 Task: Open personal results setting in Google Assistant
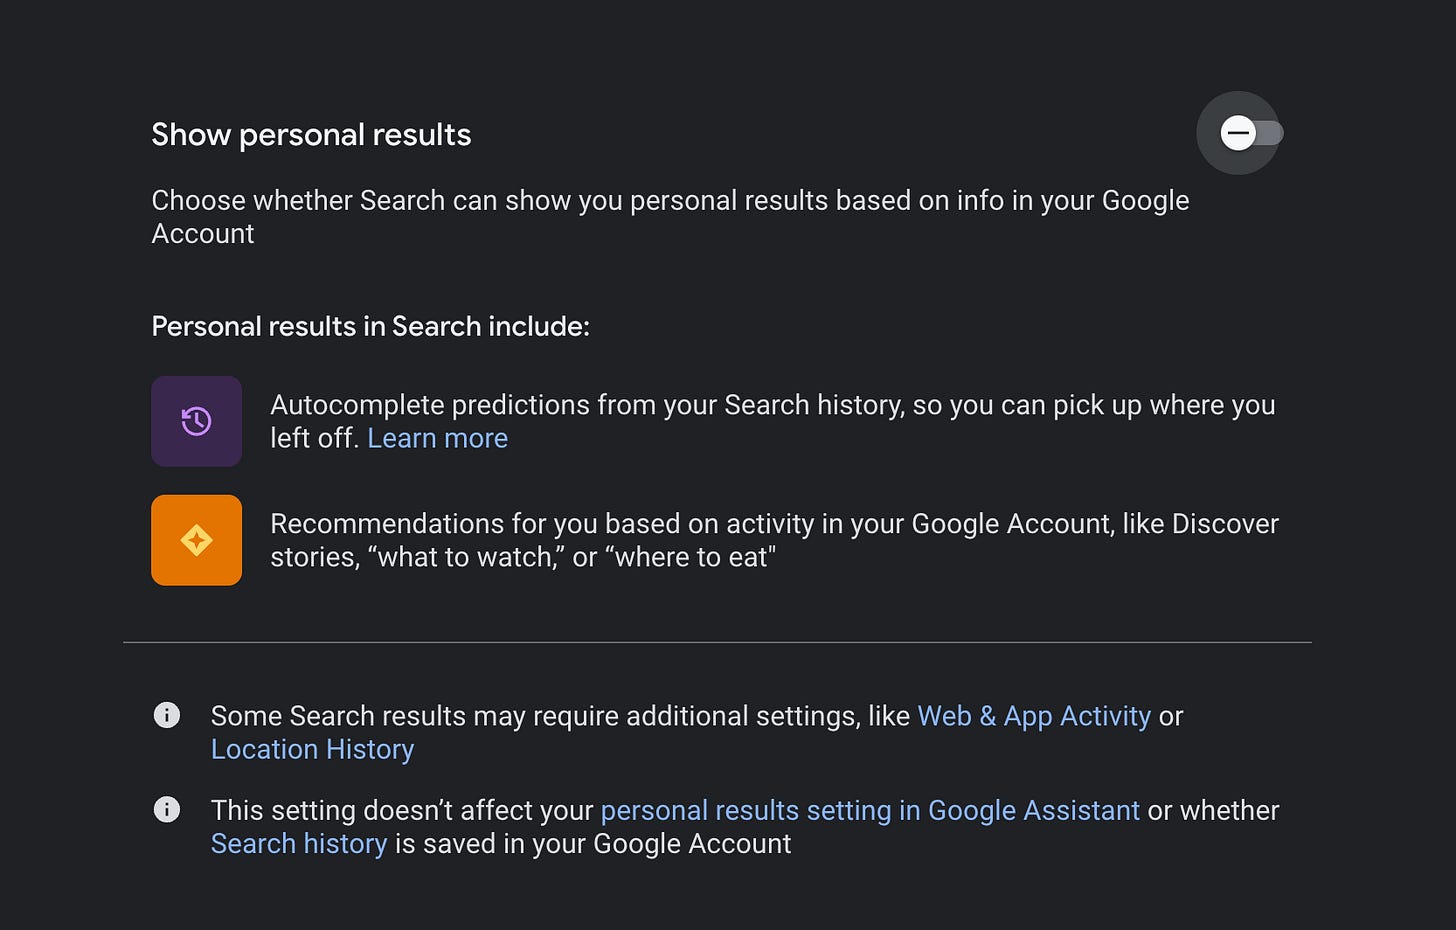point(870,810)
